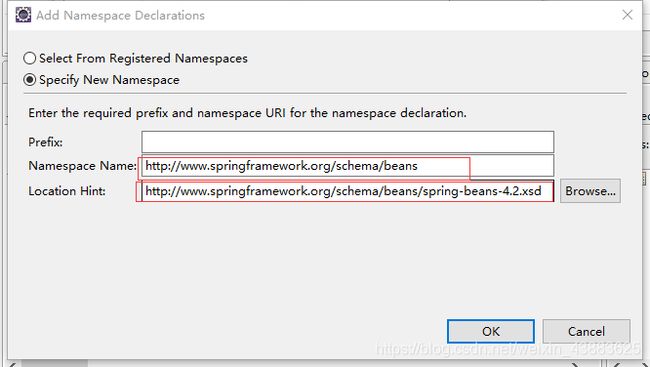This screenshot has width=650, height=367.
Task: Click the left scroll arrow at the bottom edge
Action: tap(12, 364)
